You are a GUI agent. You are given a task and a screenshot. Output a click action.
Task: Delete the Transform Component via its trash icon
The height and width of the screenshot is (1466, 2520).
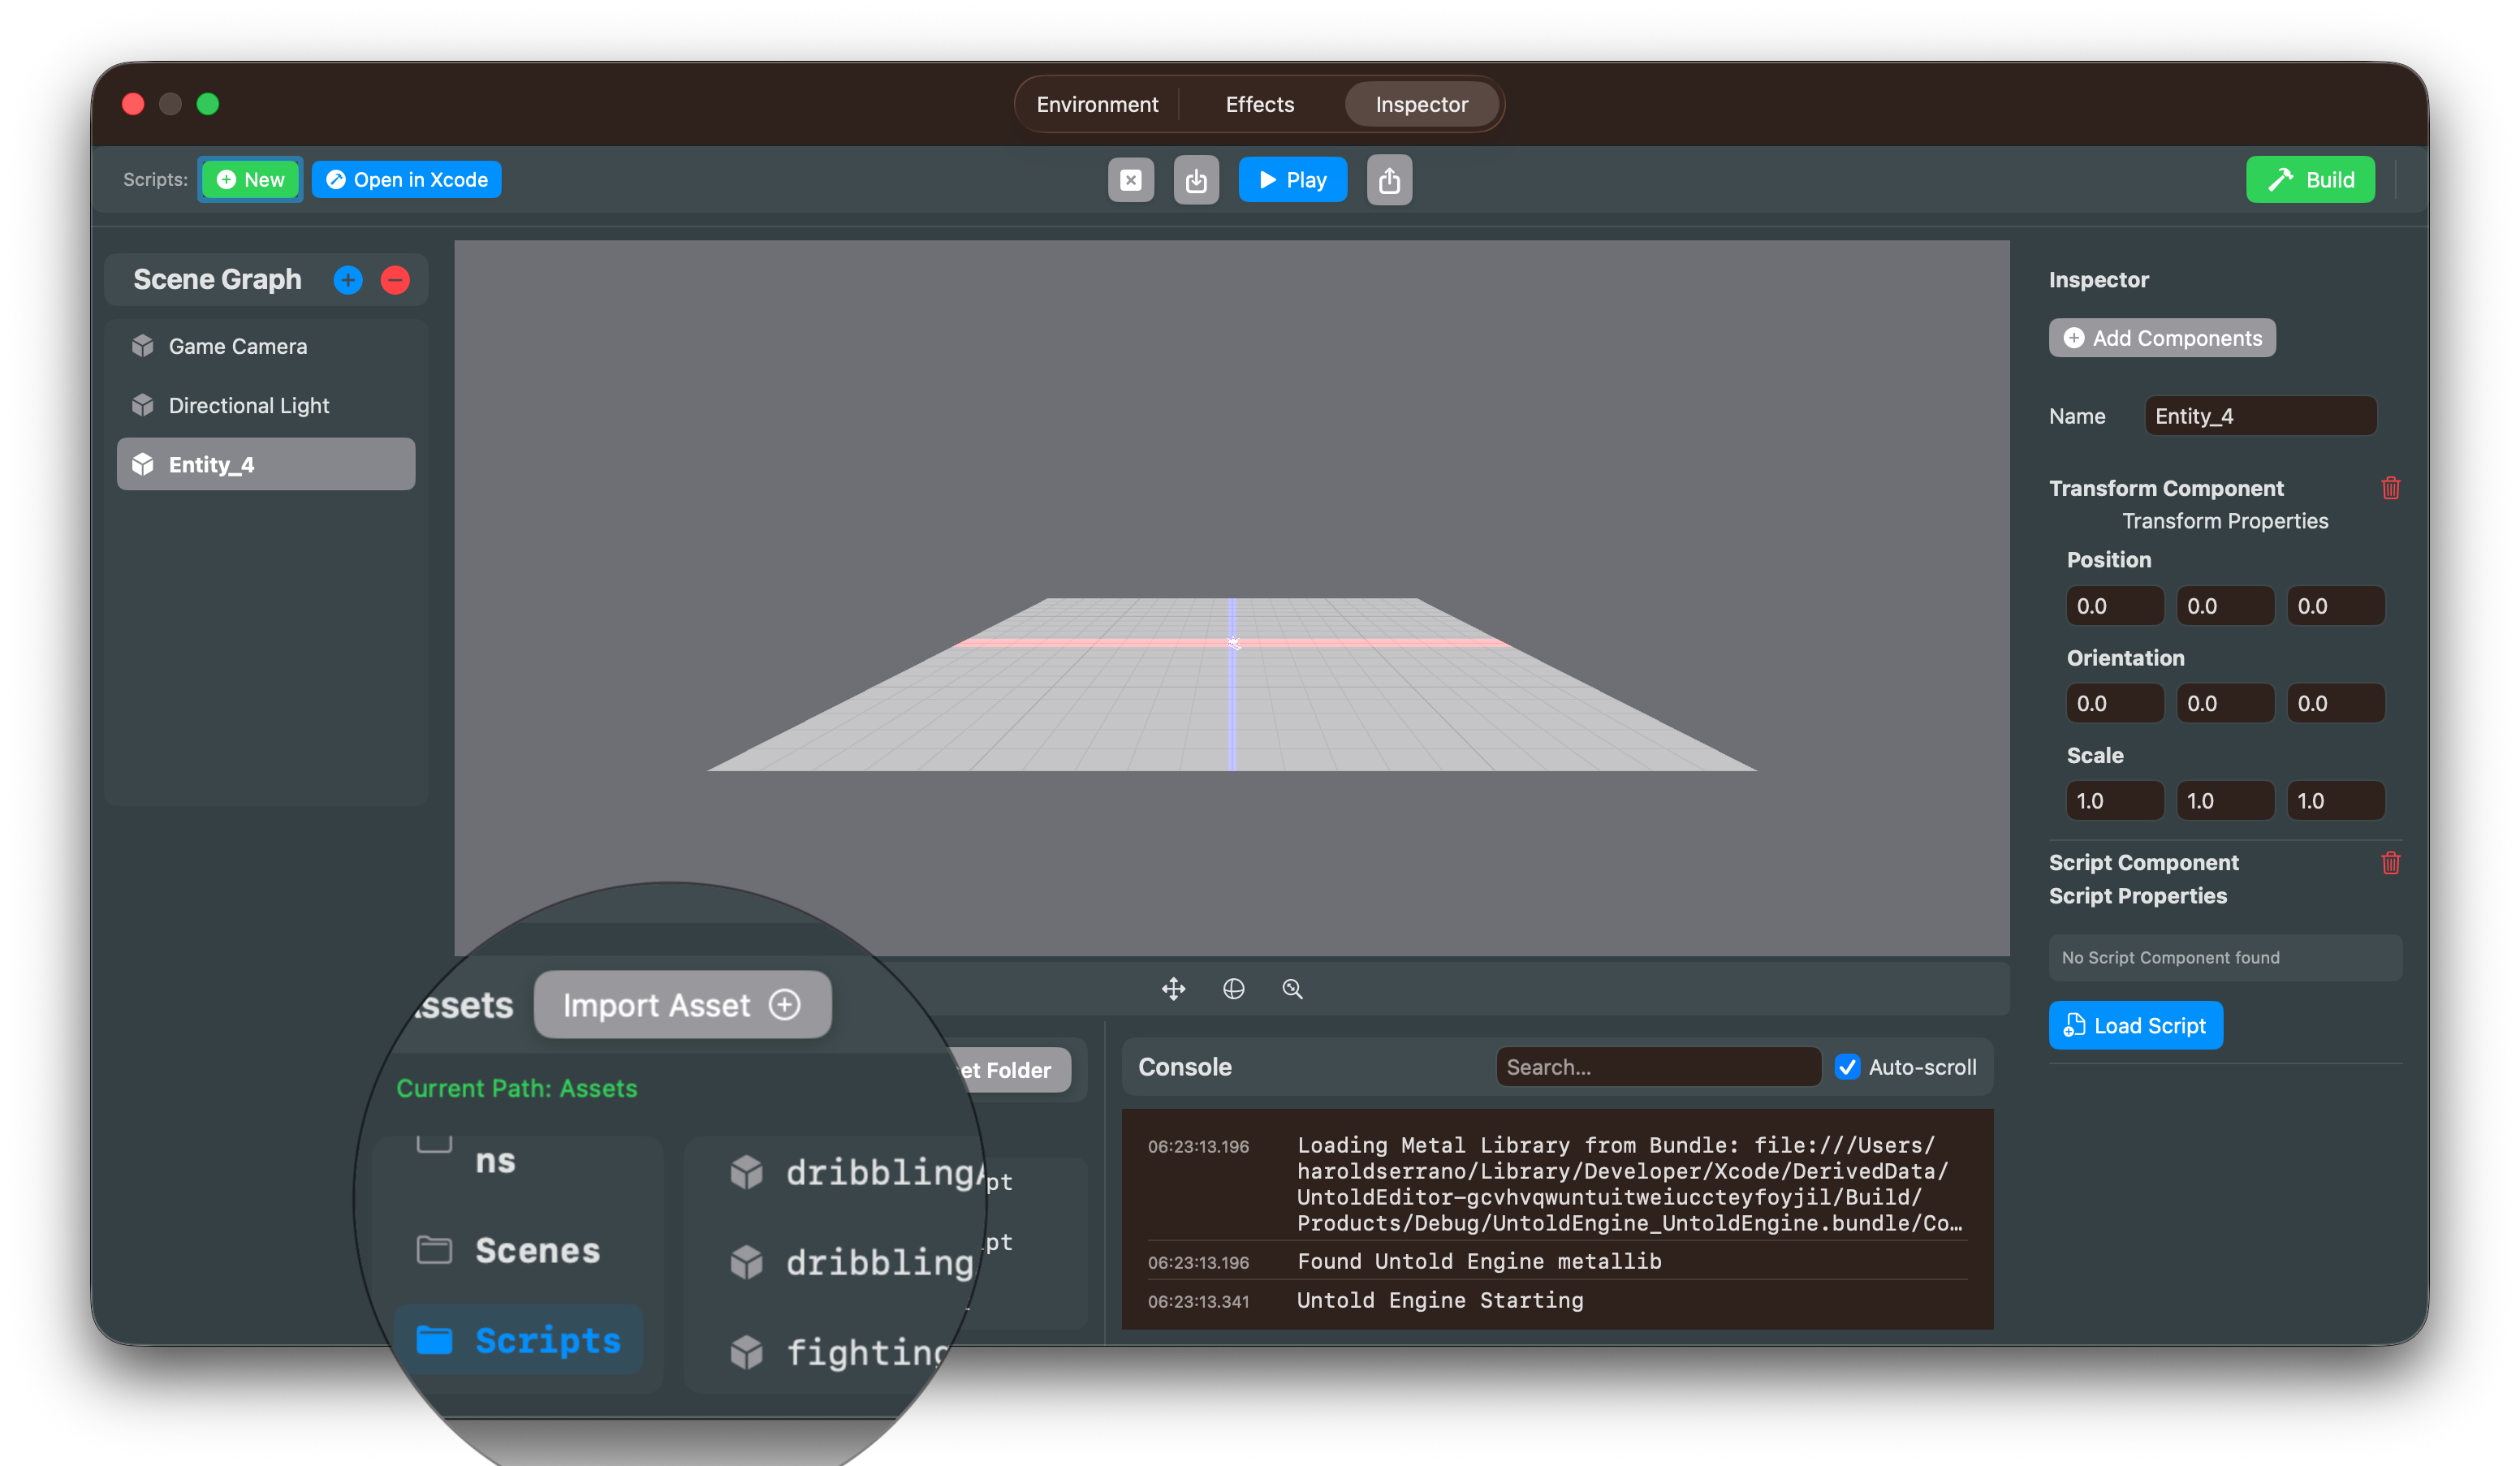2391,488
